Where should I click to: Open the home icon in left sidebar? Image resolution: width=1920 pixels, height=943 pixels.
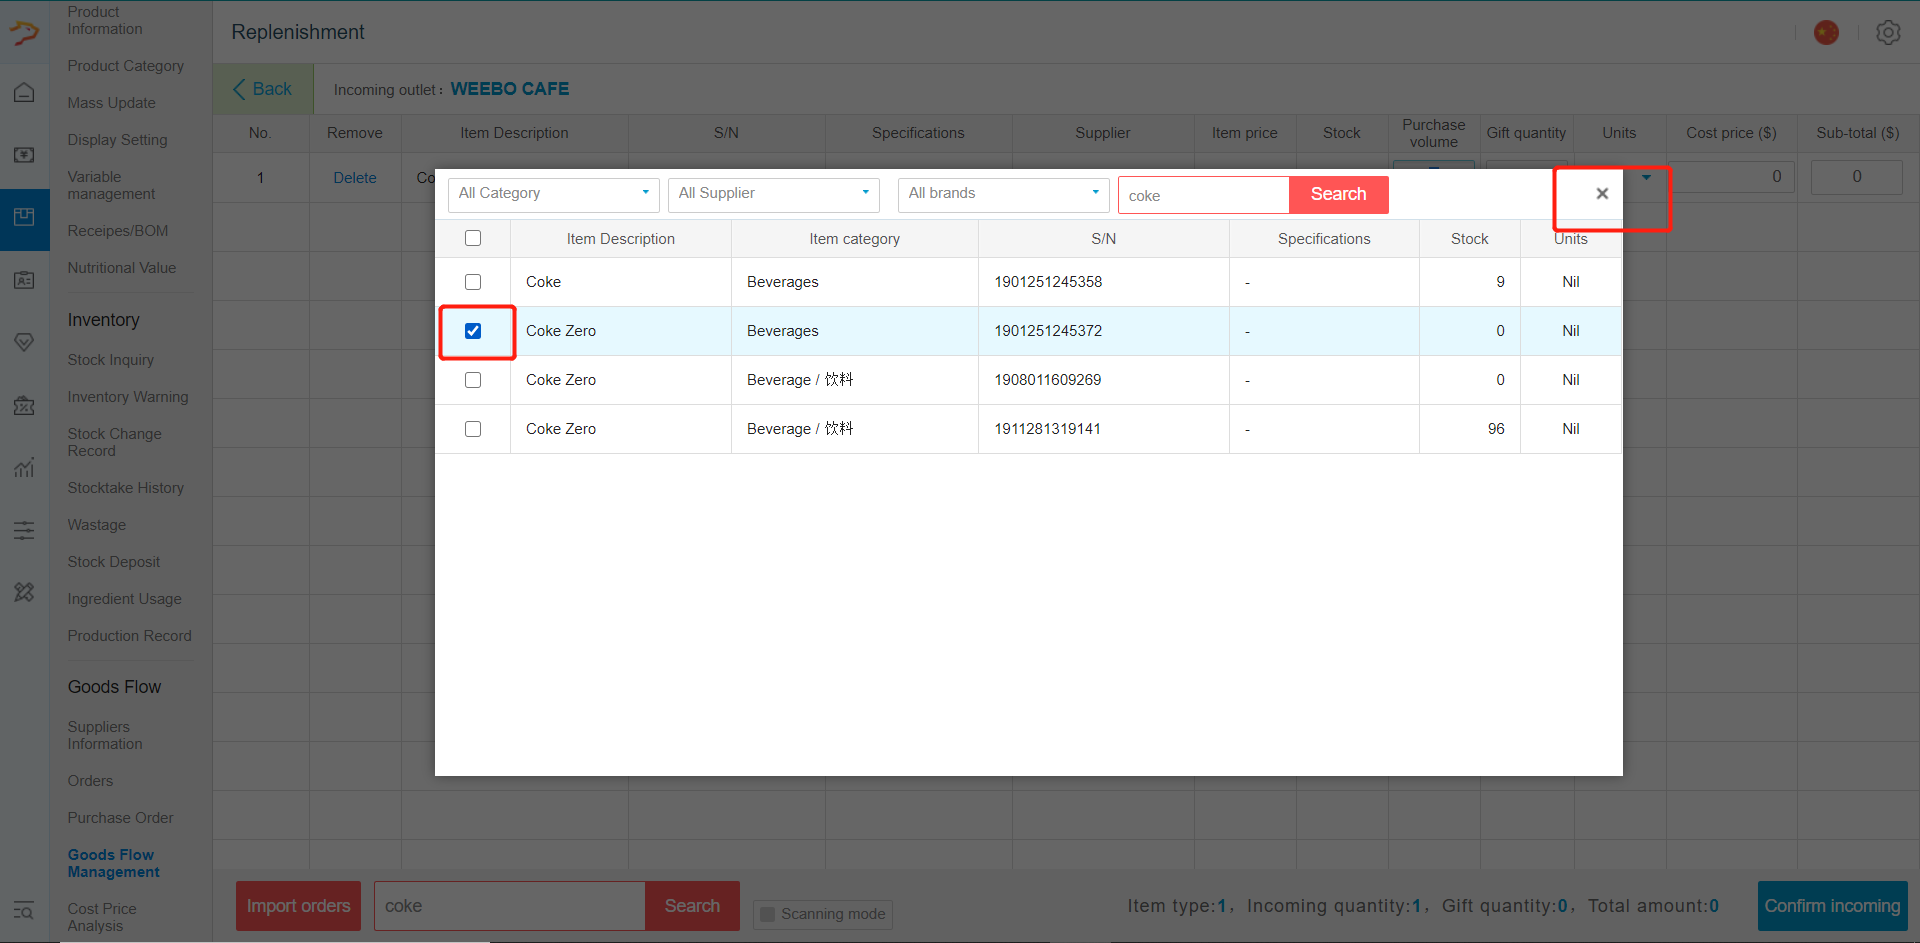(24, 92)
